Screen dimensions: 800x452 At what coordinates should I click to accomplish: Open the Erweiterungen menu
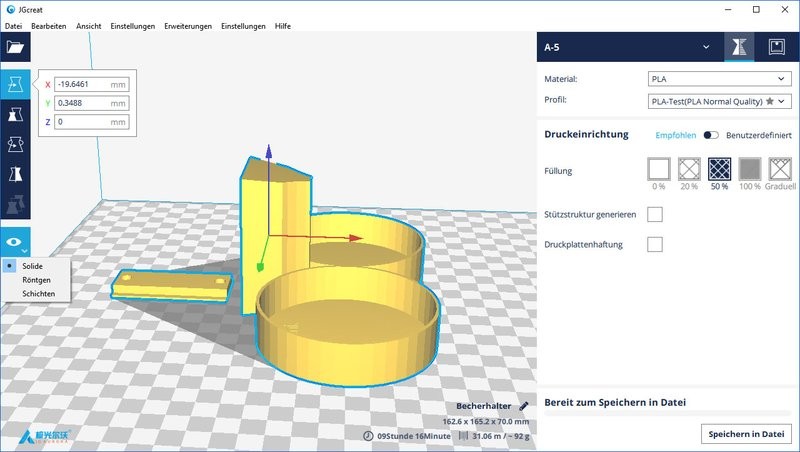(x=187, y=24)
